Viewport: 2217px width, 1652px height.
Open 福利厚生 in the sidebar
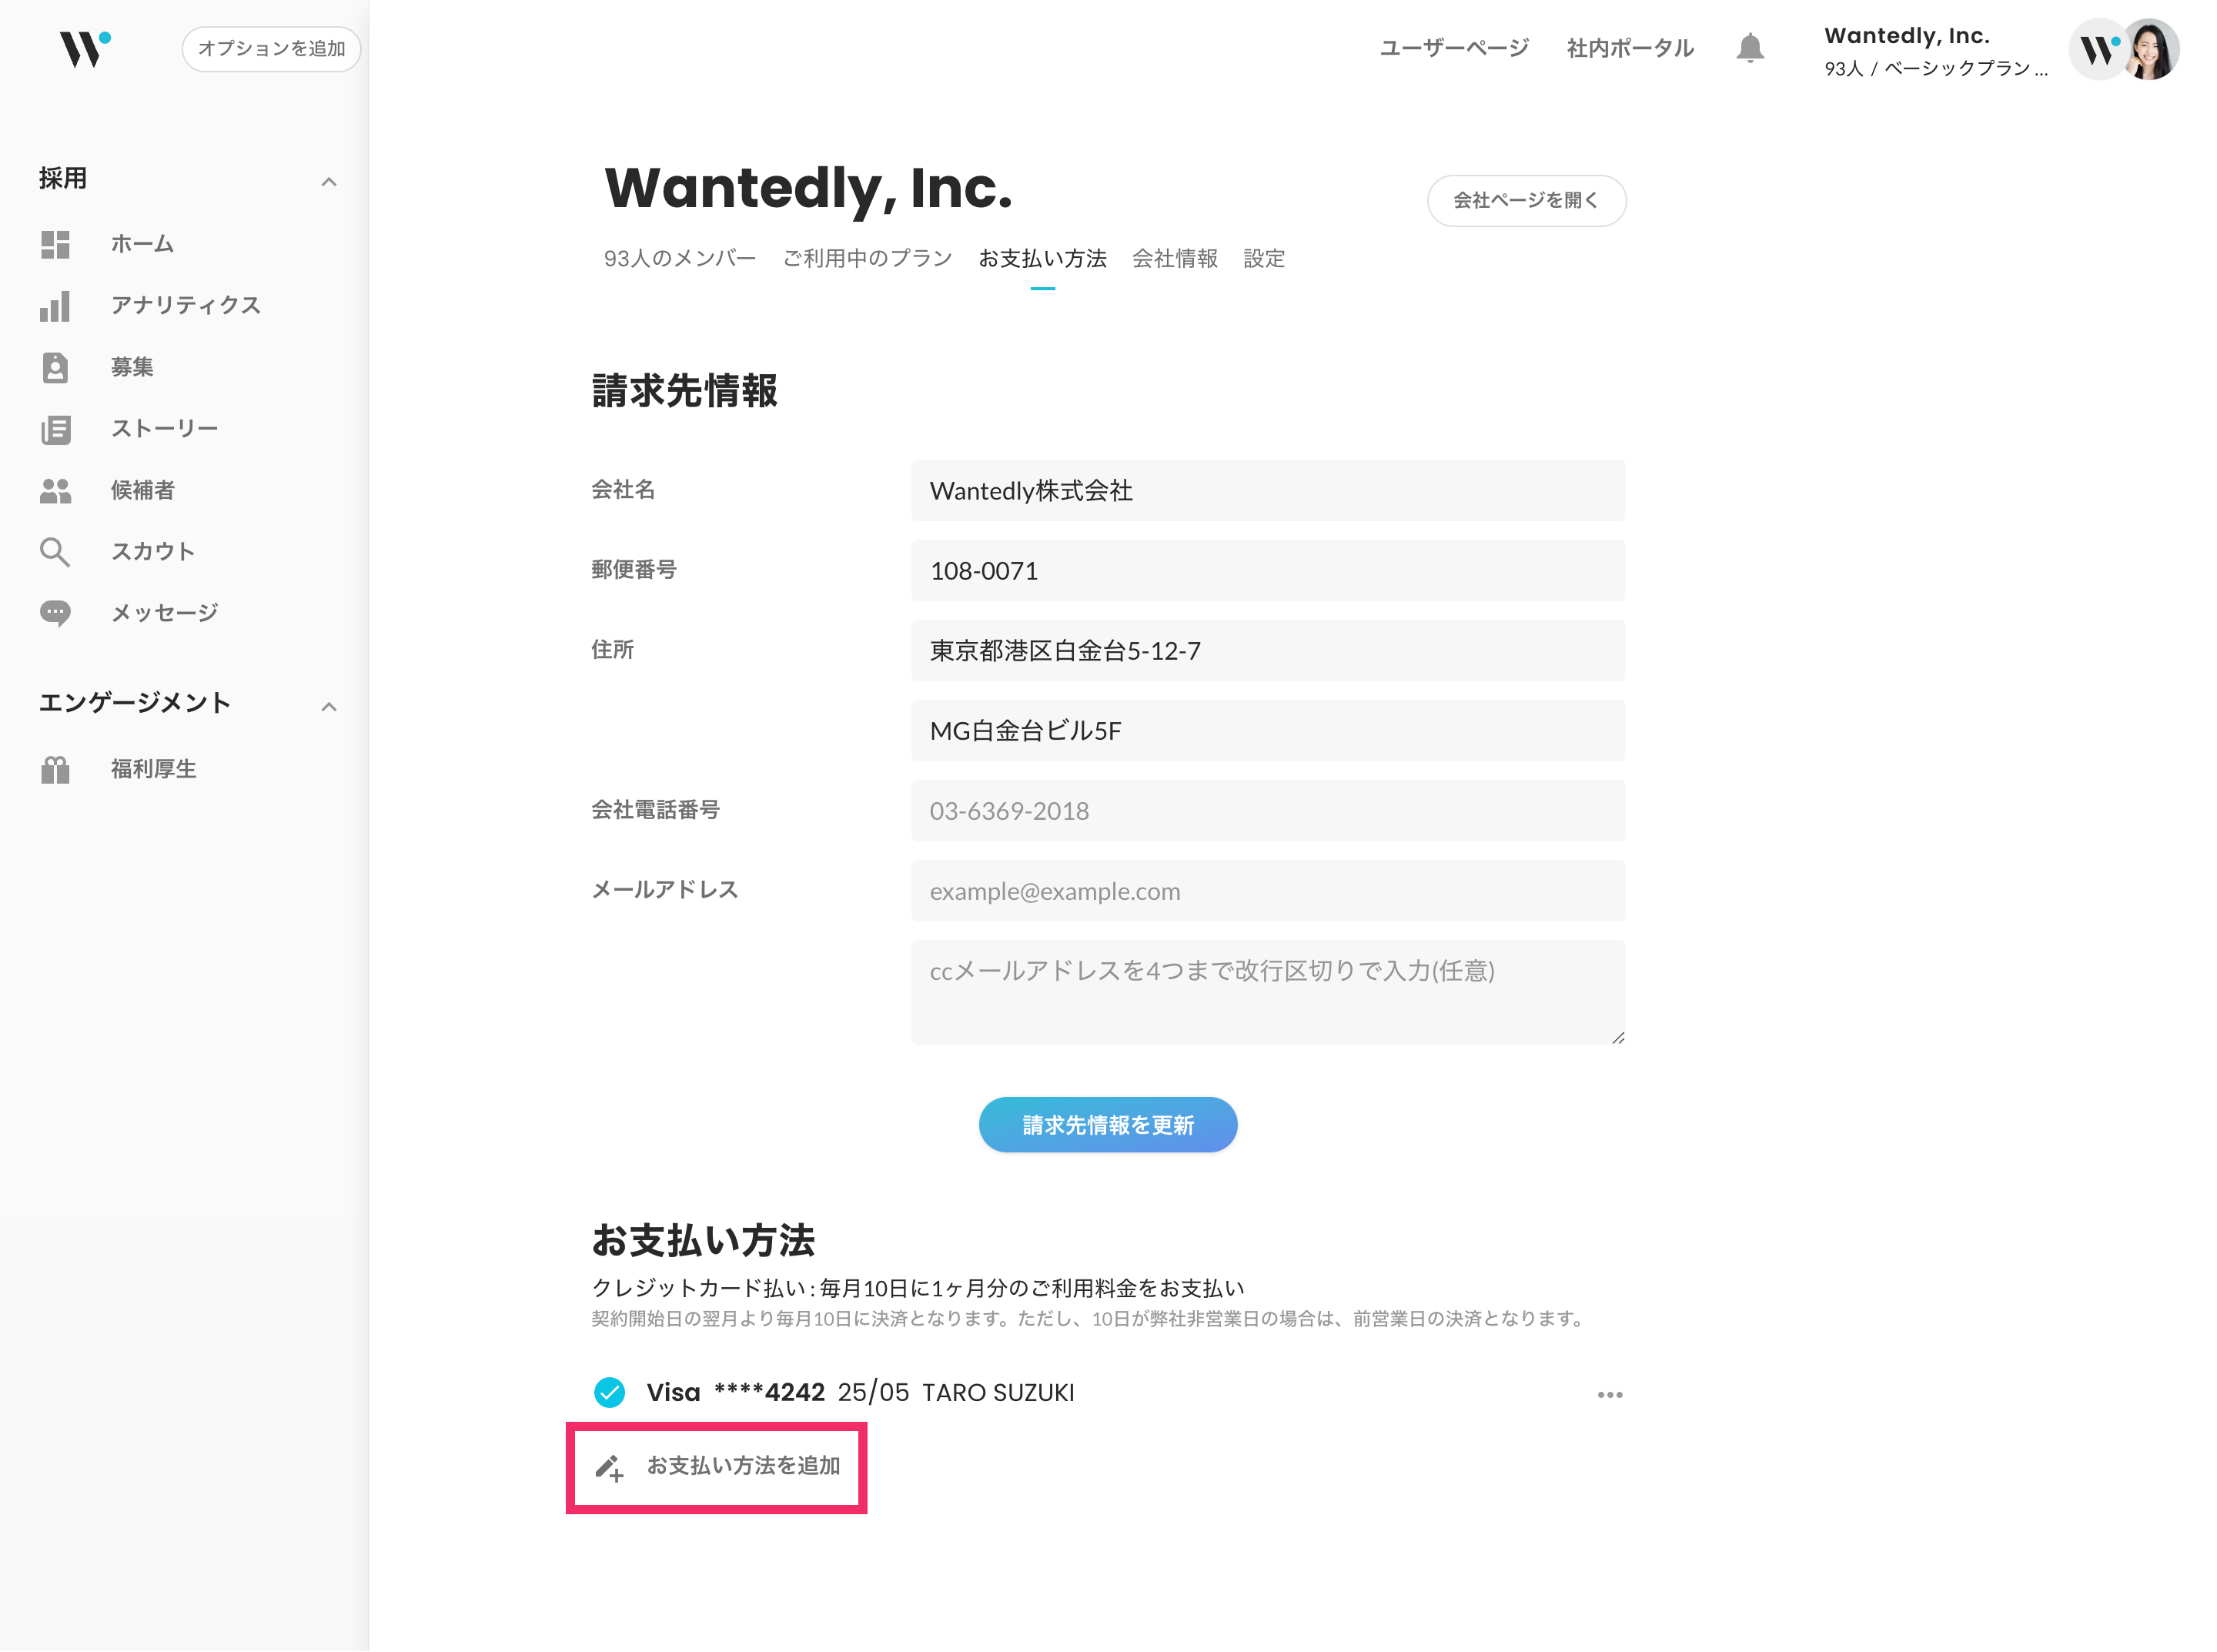pos(153,769)
